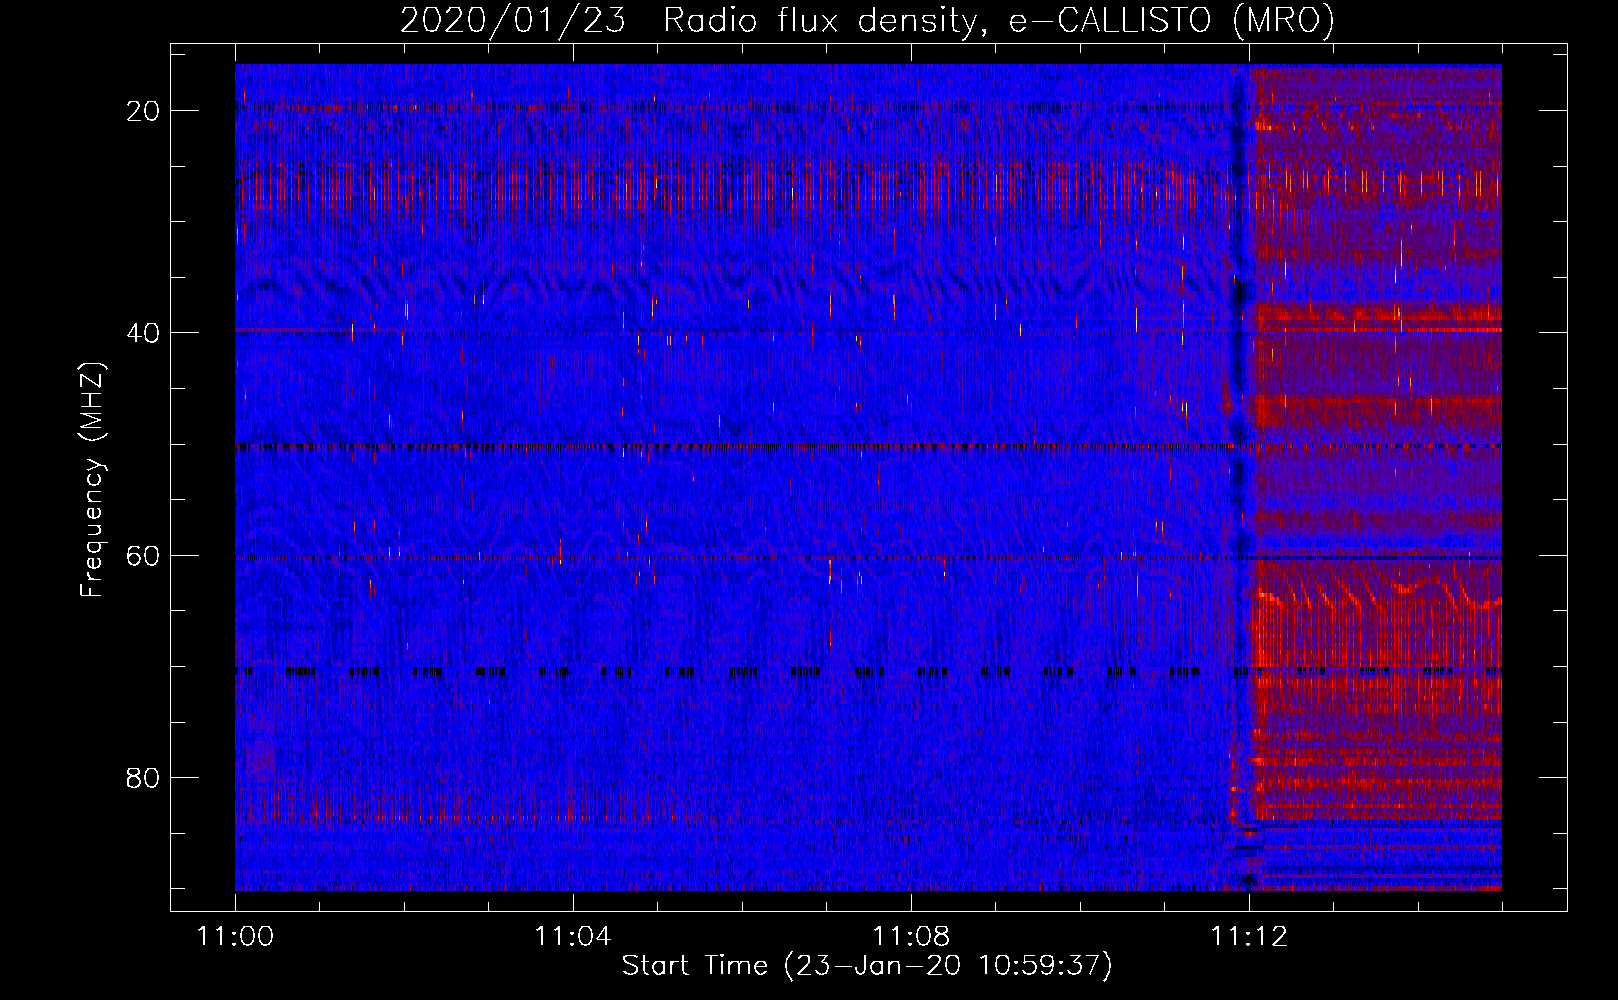This screenshot has width=1618, height=1000.
Task: Click the 'Start Time (23-Jan-20 10:59:37)' label
Action: (867, 966)
